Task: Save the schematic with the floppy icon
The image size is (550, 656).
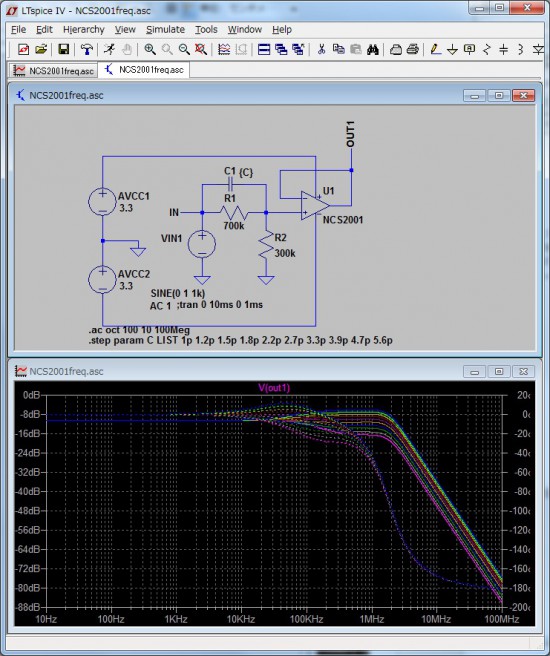Action: pyautogui.click(x=63, y=50)
